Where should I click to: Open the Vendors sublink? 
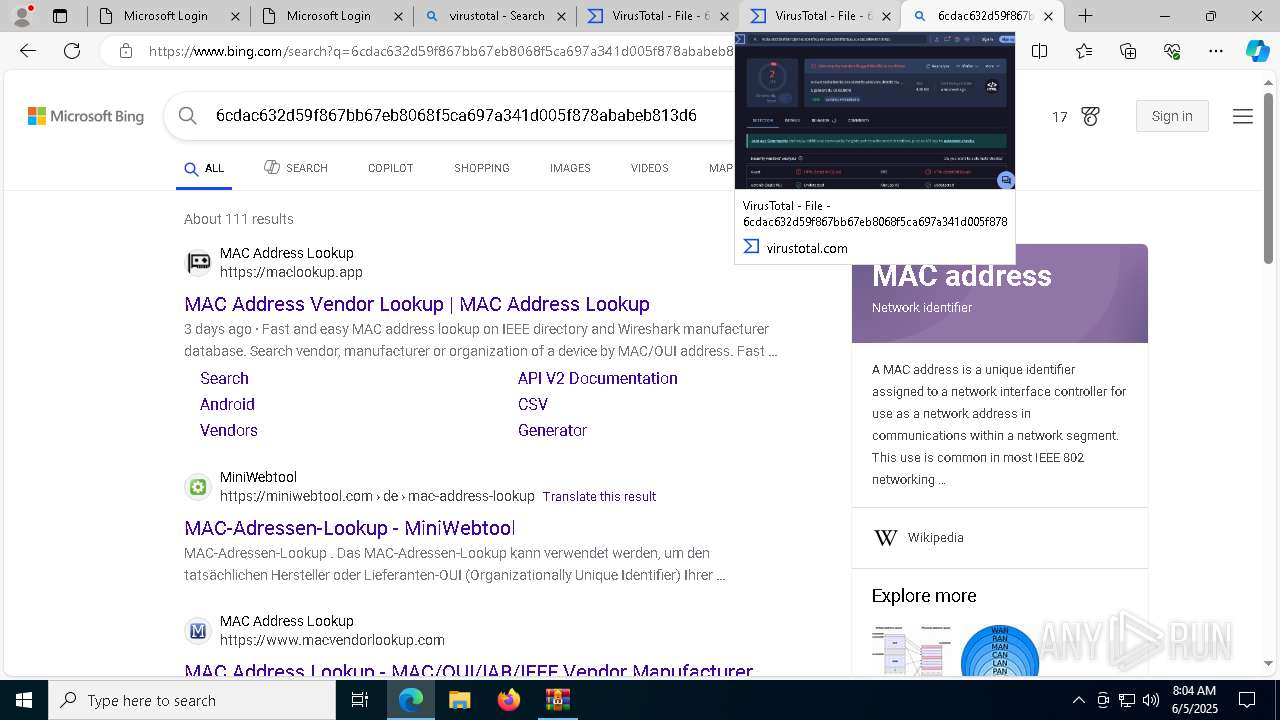(x=229, y=430)
